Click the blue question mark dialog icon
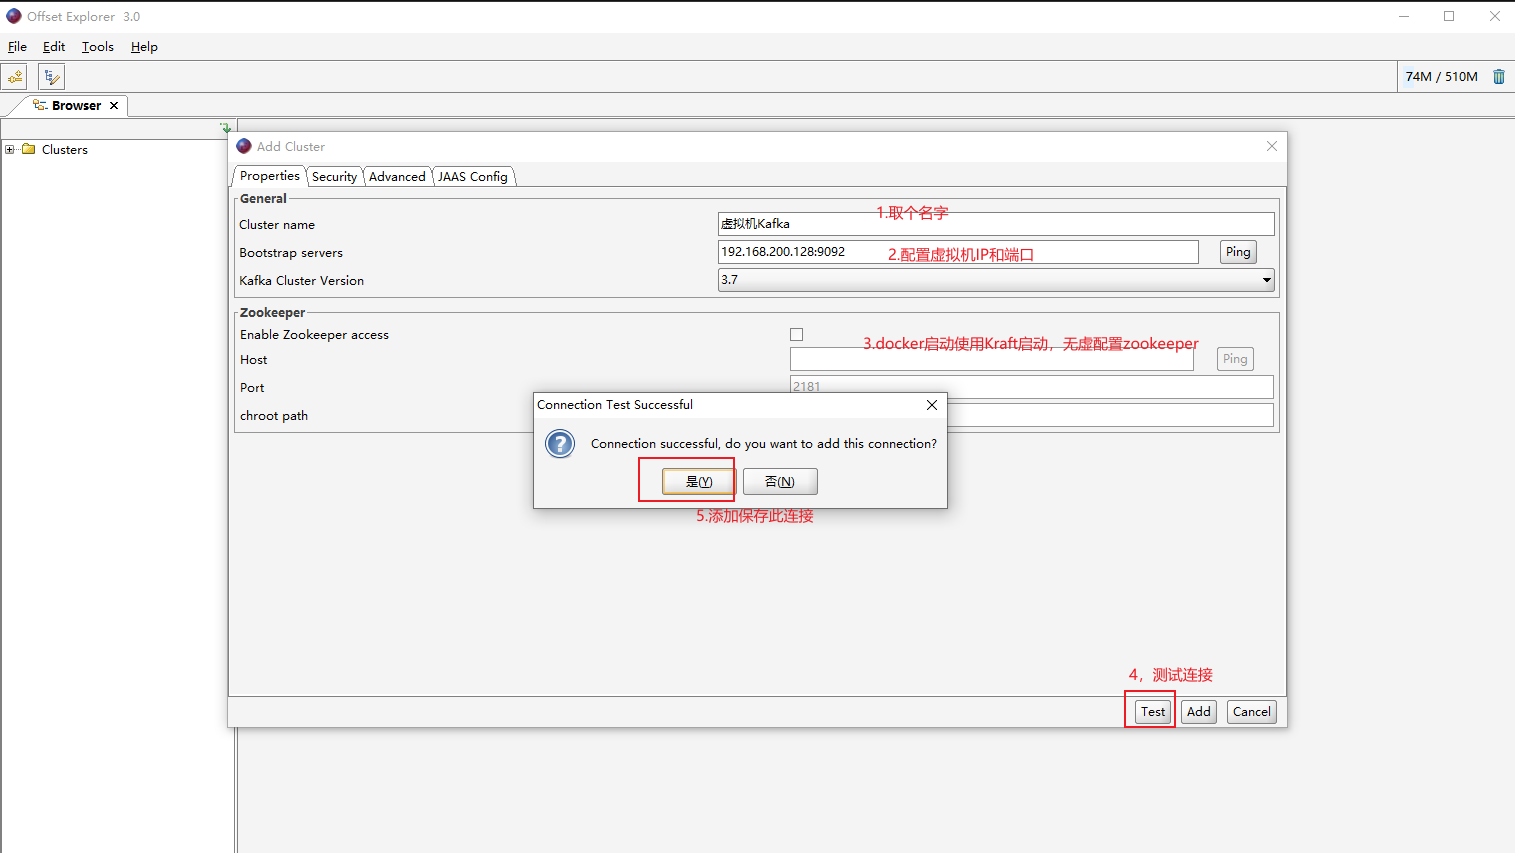The width and height of the screenshot is (1515, 853). pyautogui.click(x=560, y=443)
